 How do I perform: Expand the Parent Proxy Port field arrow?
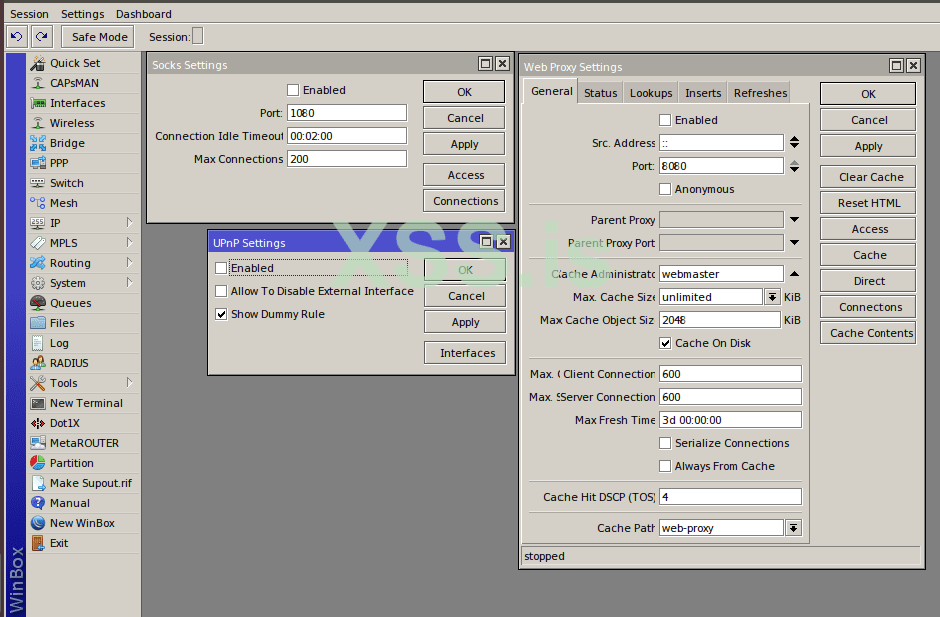coord(794,243)
